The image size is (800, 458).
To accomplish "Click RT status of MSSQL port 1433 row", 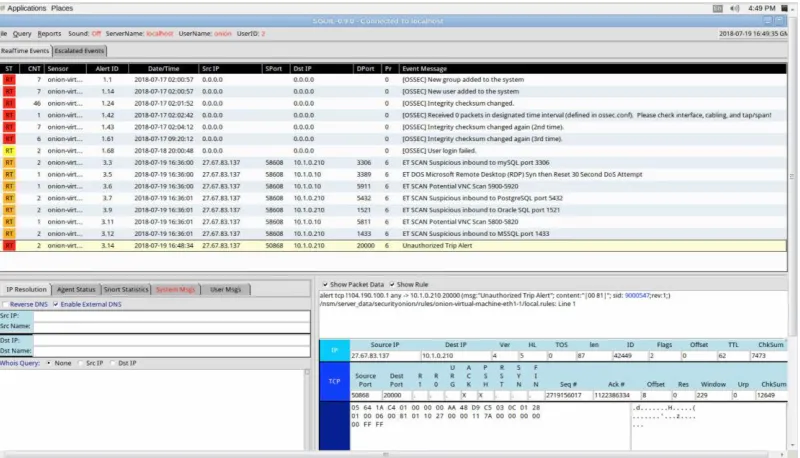I will (9, 234).
